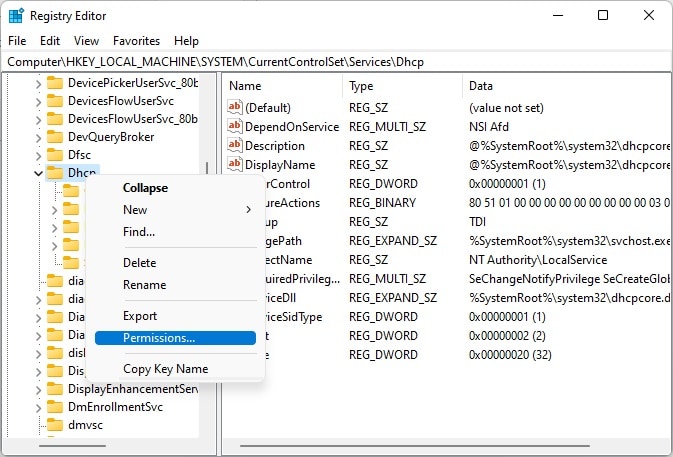Choose Export in the context menu
The width and height of the screenshot is (673, 457).
[175, 316]
